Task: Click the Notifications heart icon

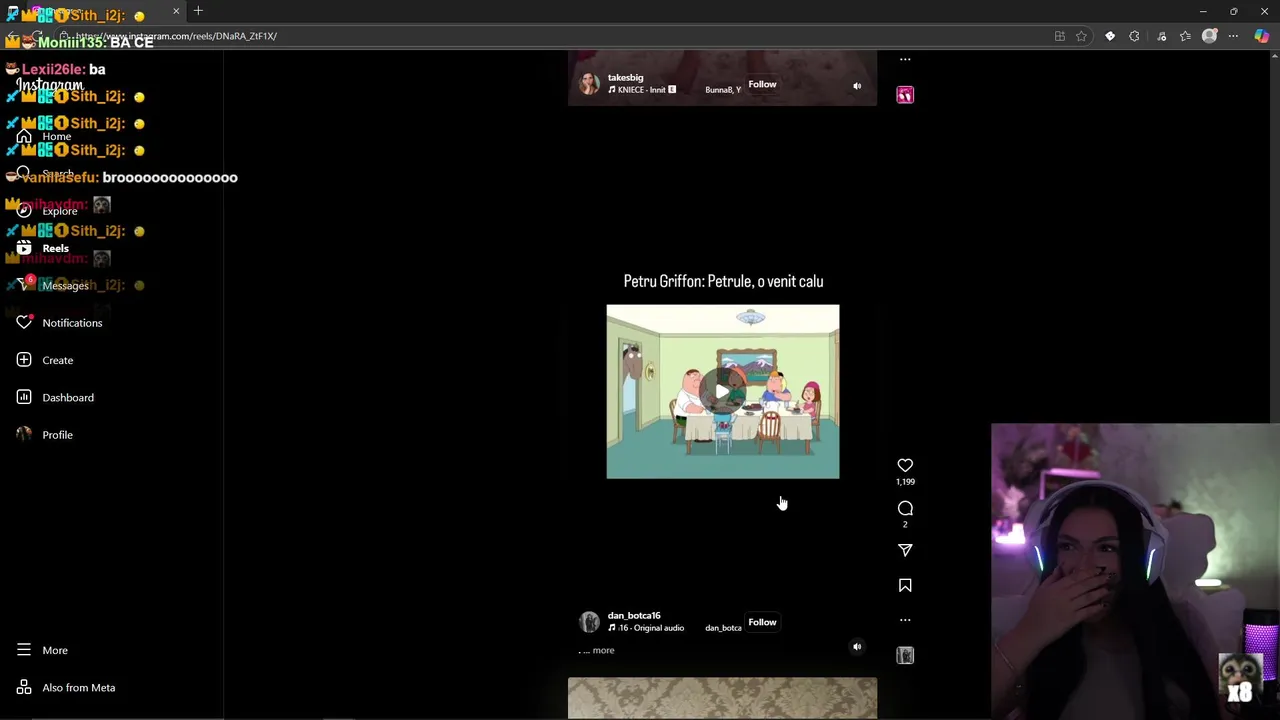Action: pyautogui.click(x=24, y=322)
